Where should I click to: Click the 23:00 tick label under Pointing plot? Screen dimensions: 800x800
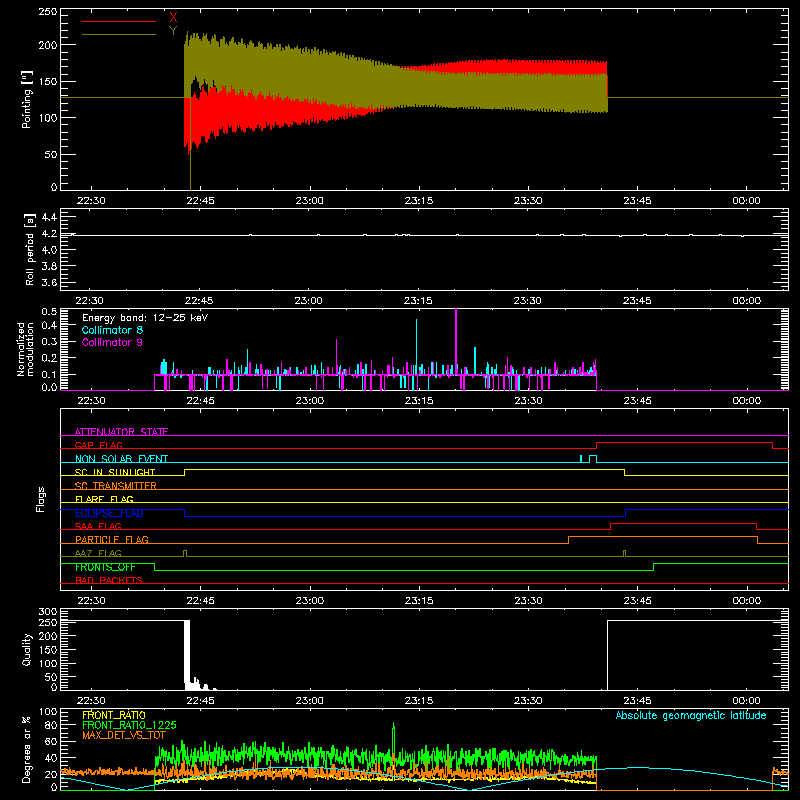309,201
